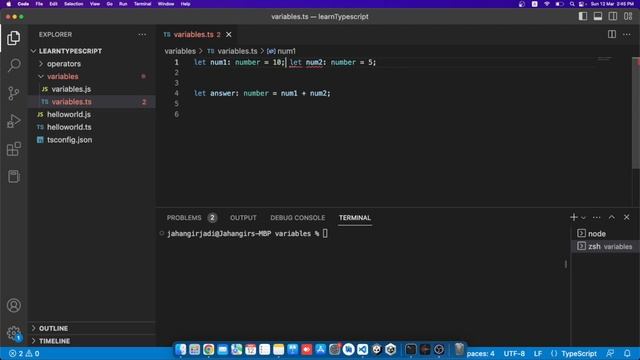Close the variables.ts editor tab
Image resolution: width=640 pixels, height=360 pixels.
click(x=229, y=35)
